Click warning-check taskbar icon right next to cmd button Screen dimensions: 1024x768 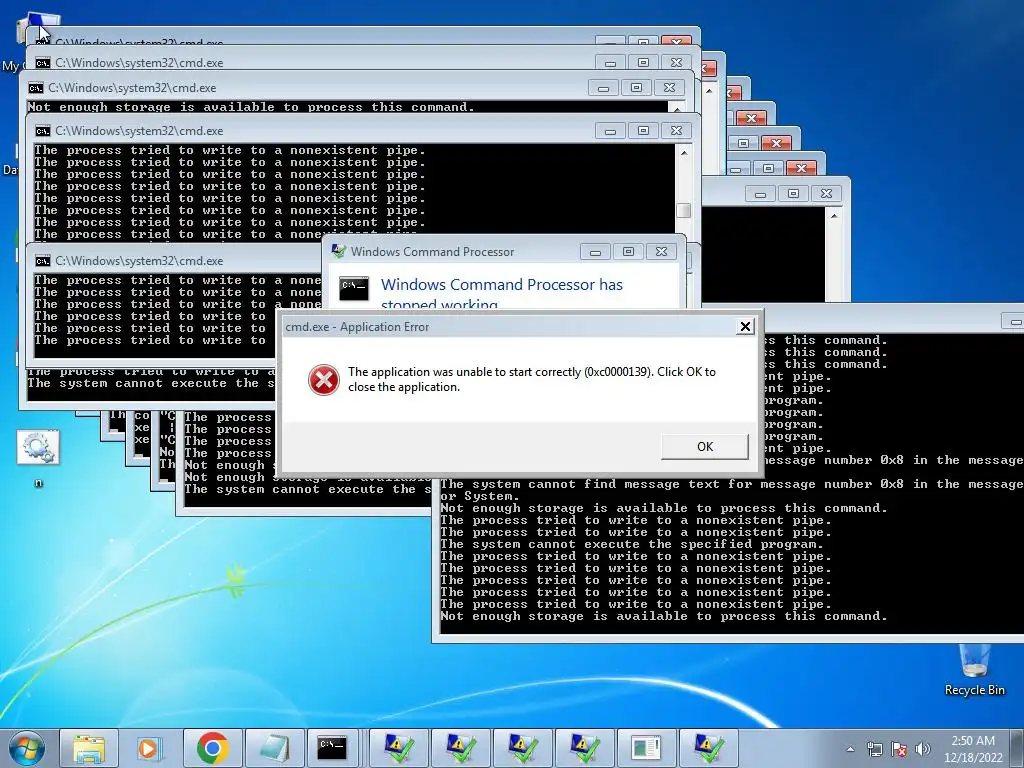(398, 748)
